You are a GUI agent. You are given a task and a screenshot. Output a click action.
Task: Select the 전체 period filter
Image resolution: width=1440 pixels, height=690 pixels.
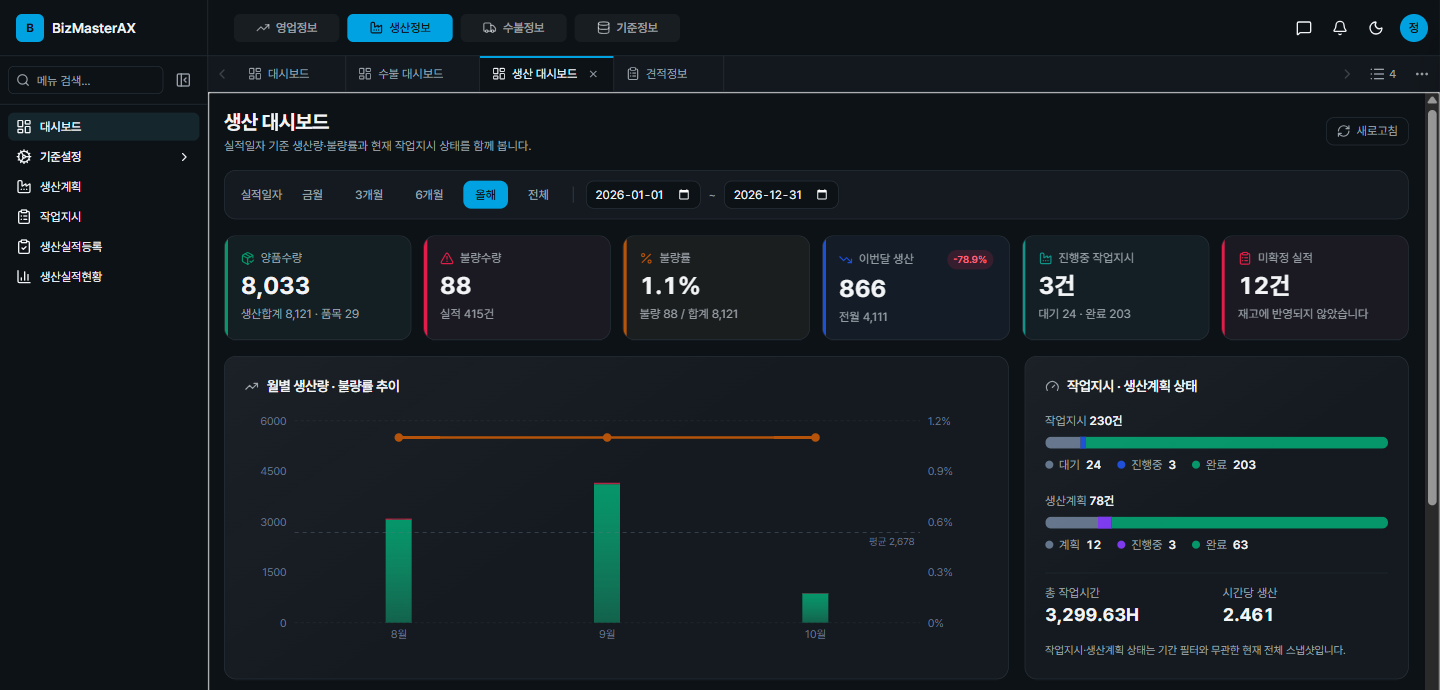[538, 195]
